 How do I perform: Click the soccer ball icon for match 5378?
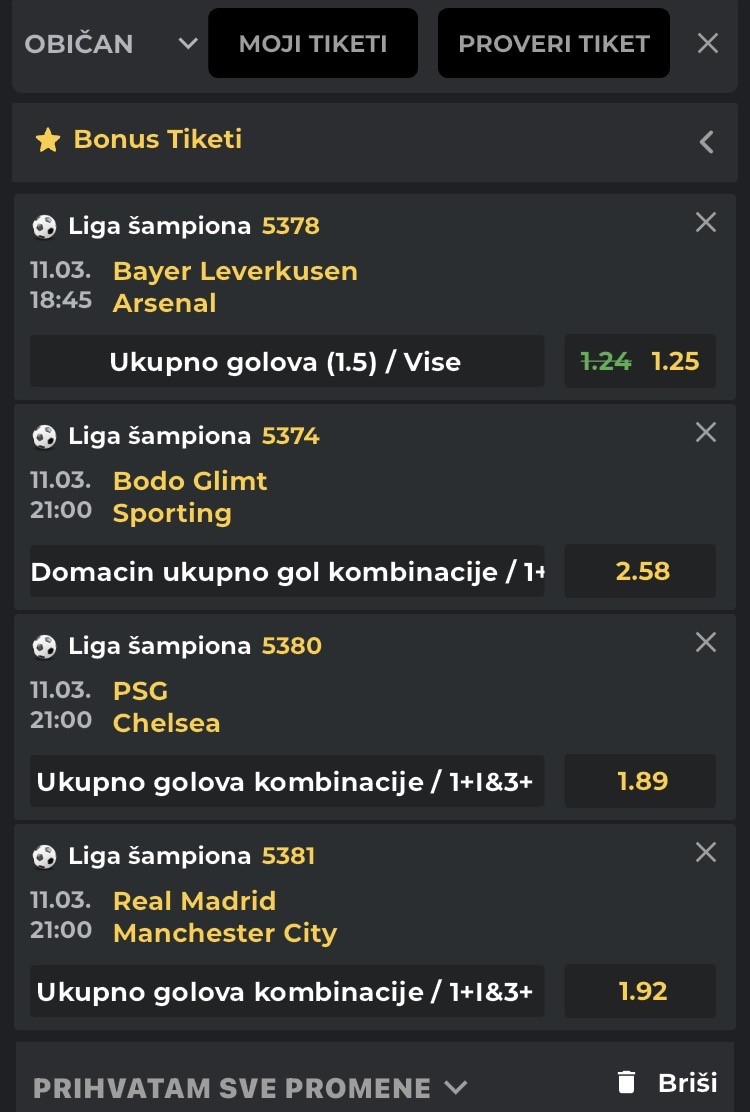pyautogui.click(x=44, y=226)
